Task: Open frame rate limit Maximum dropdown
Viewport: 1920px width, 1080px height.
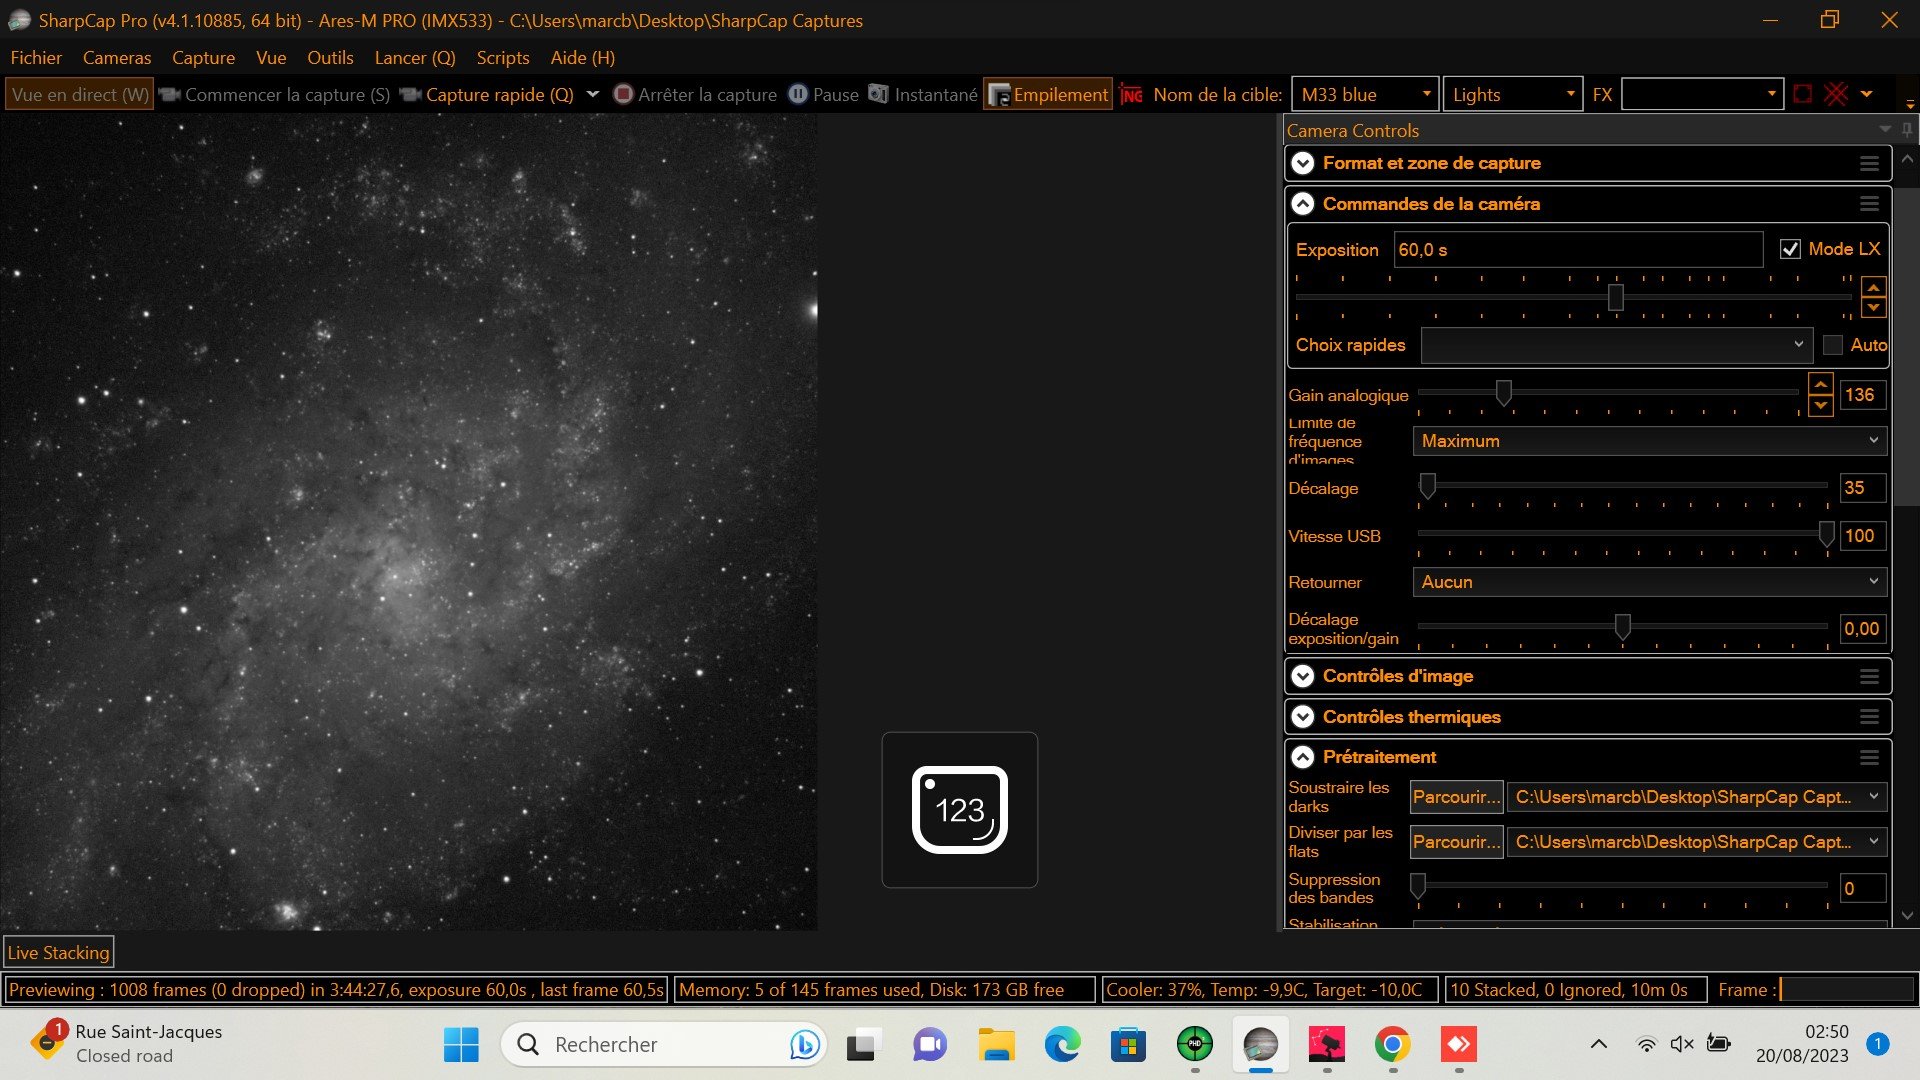Action: (x=1650, y=441)
